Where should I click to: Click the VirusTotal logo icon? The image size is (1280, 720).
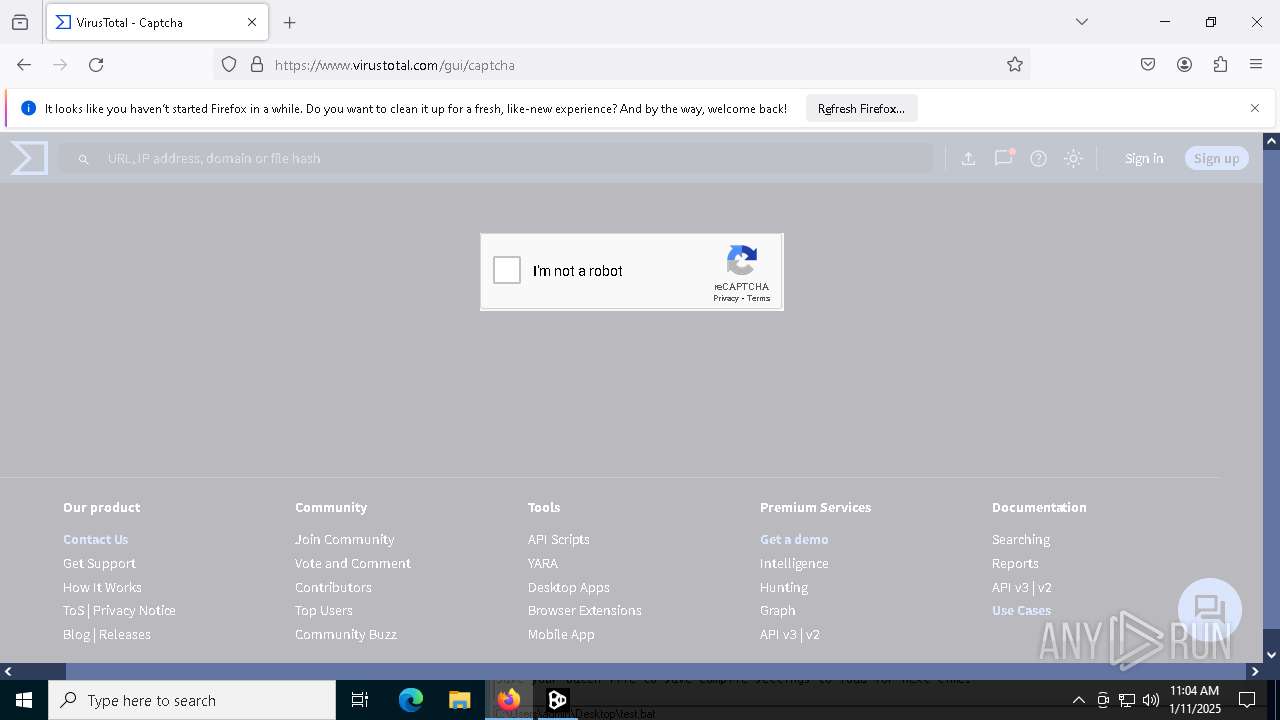[29, 158]
